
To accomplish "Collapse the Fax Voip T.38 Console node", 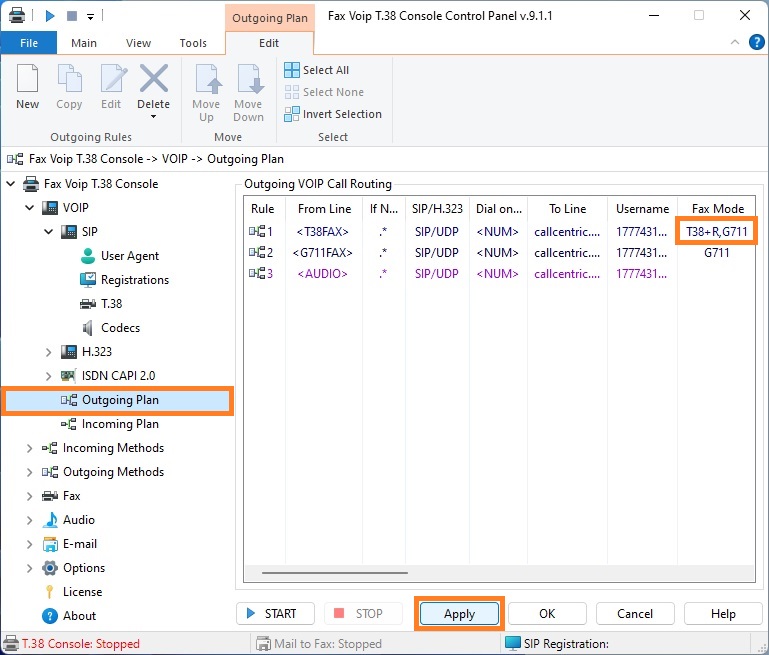I will [x=11, y=184].
